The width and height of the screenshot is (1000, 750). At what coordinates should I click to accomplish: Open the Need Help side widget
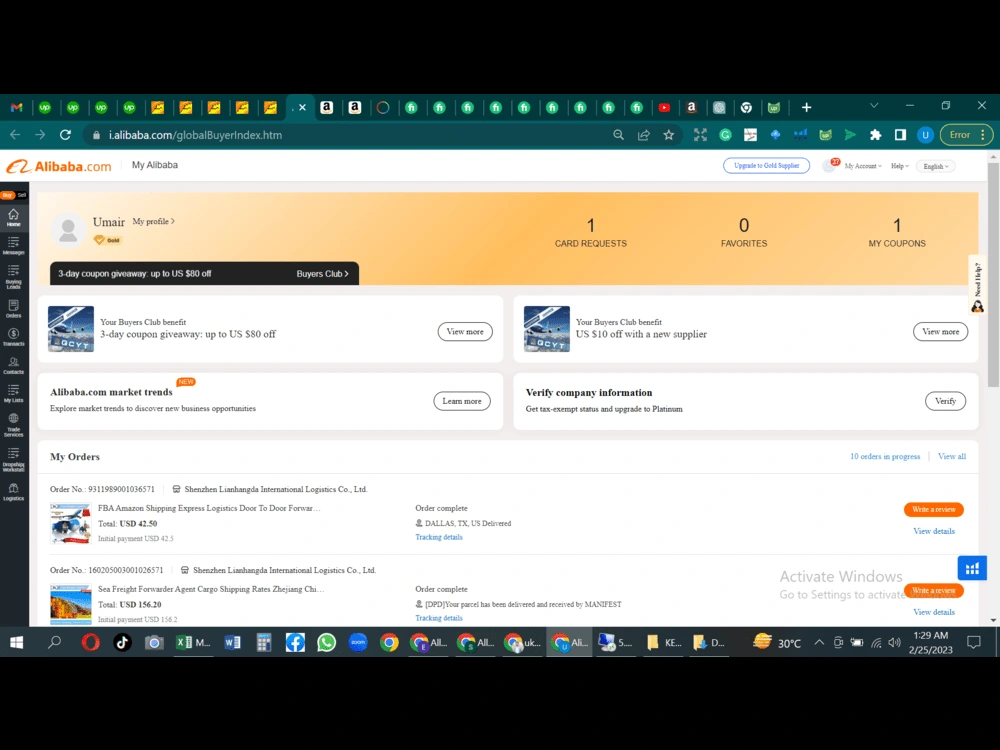[x=977, y=286]
